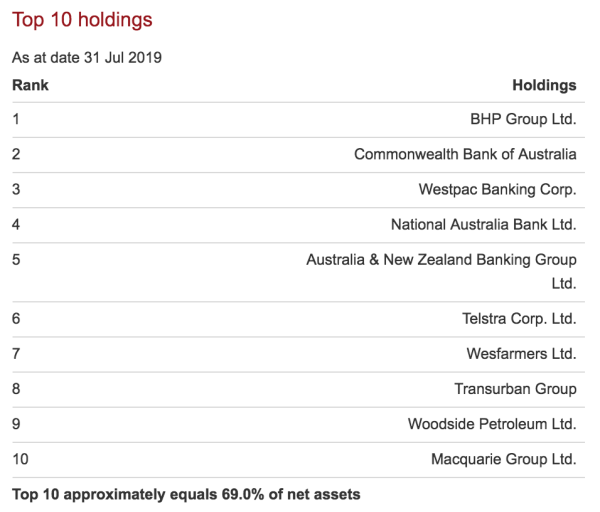Screen dimensions: 600x512
Task: Click the Telstra Corp. Ltd. holding
Action: click(x=519, y=319)
